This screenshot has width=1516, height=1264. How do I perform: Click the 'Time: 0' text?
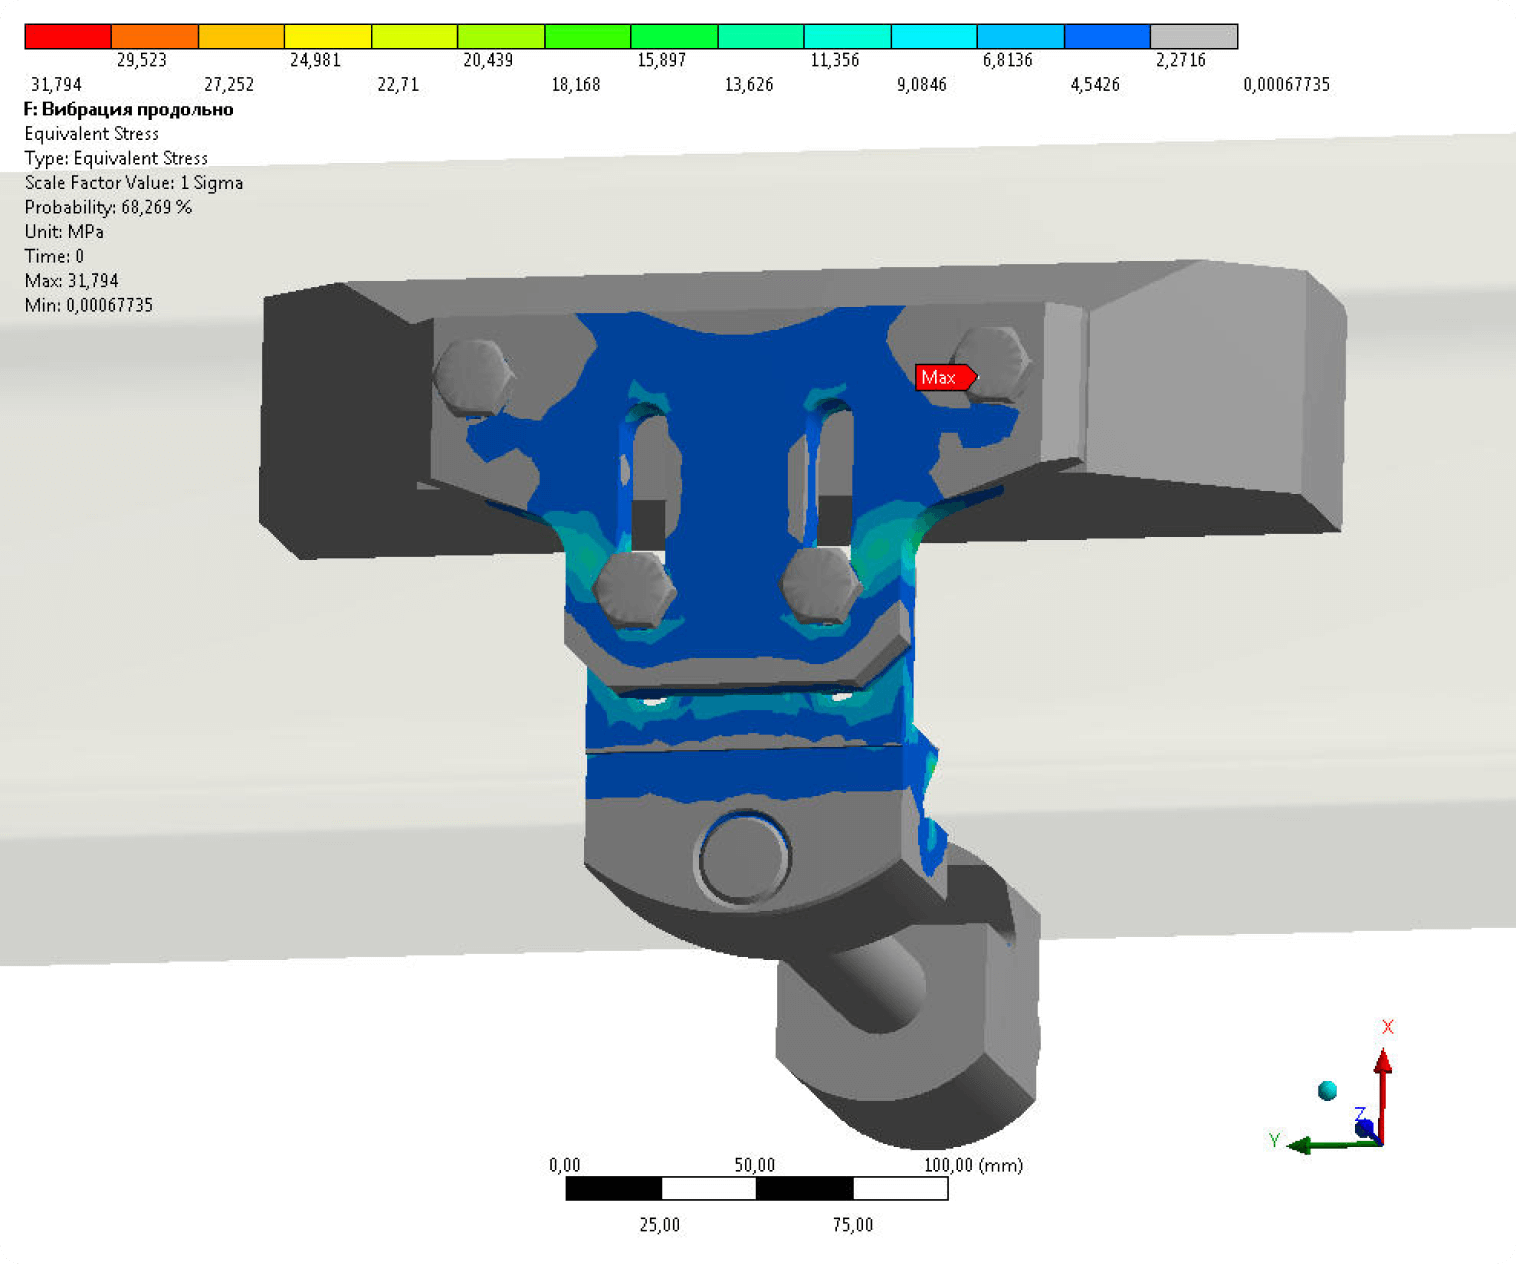click(x=54, y=256)
